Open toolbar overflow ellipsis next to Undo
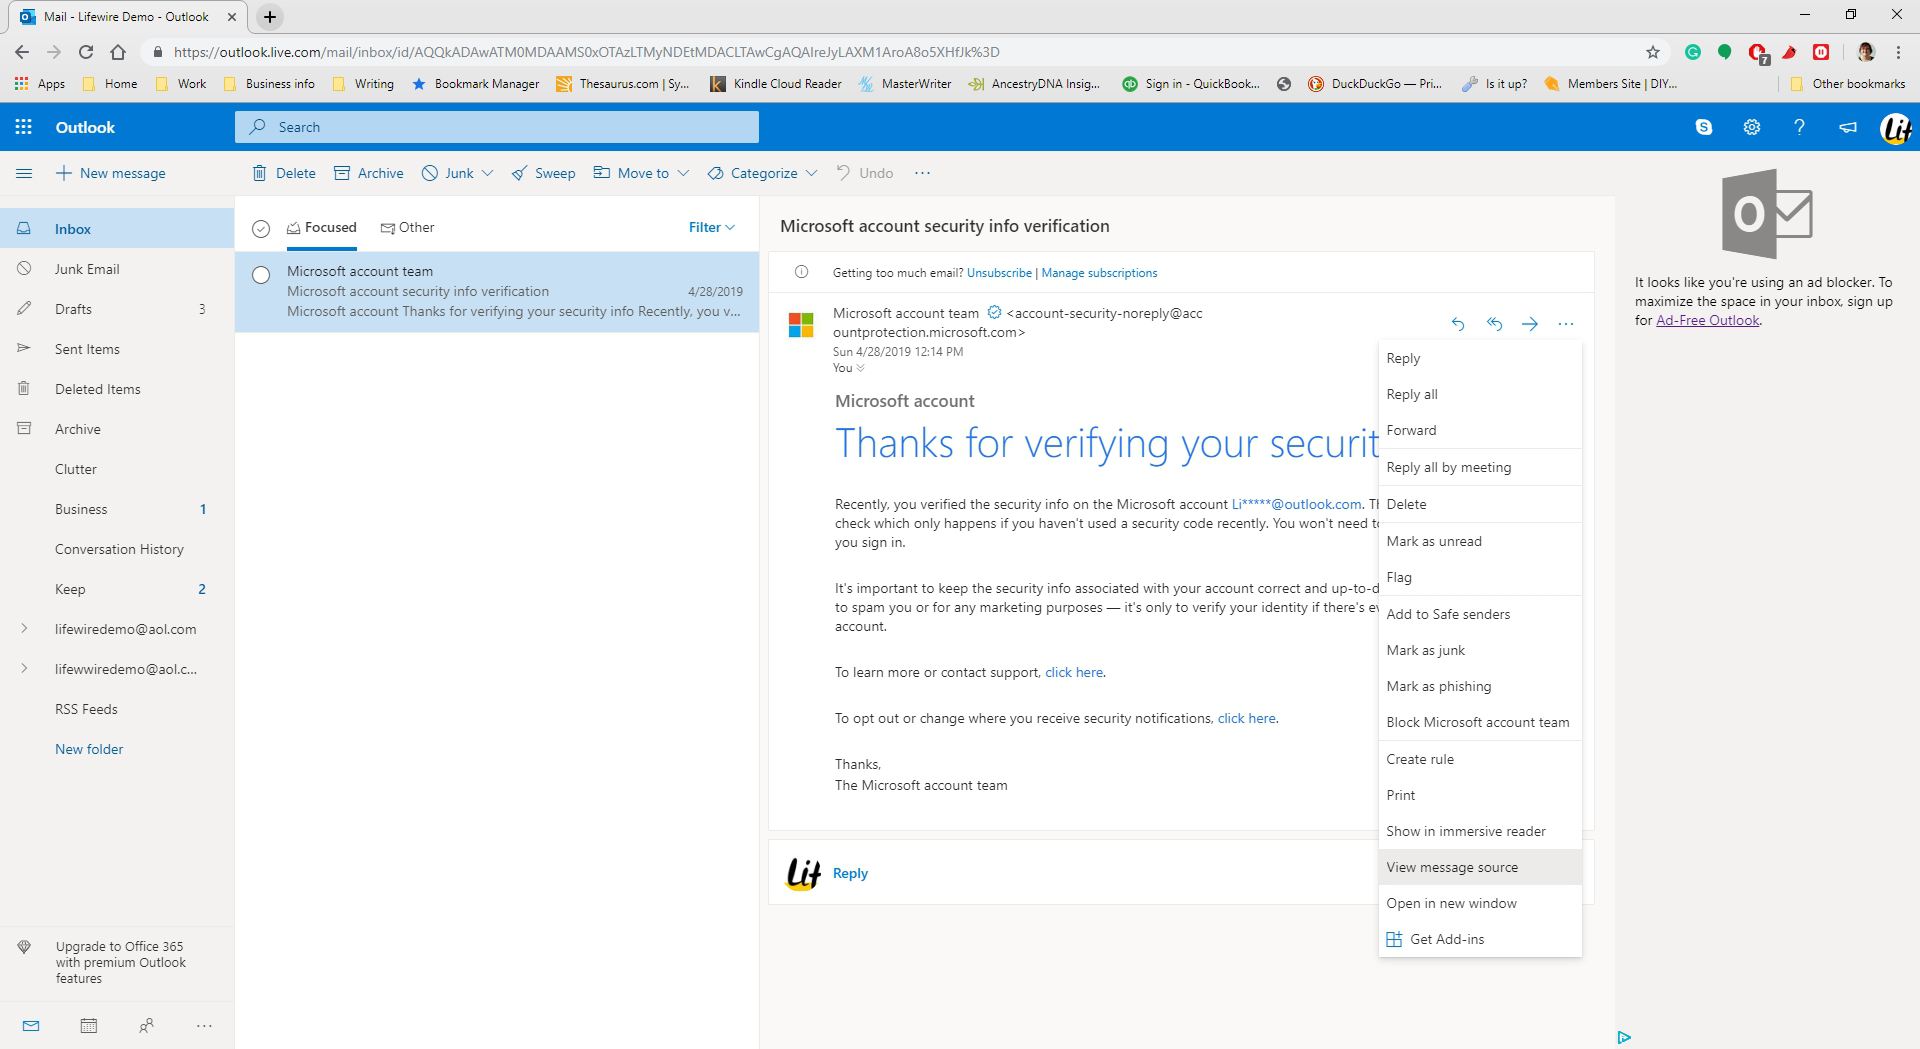Viewport: 1920px width, 1049px height. [922, 173]
